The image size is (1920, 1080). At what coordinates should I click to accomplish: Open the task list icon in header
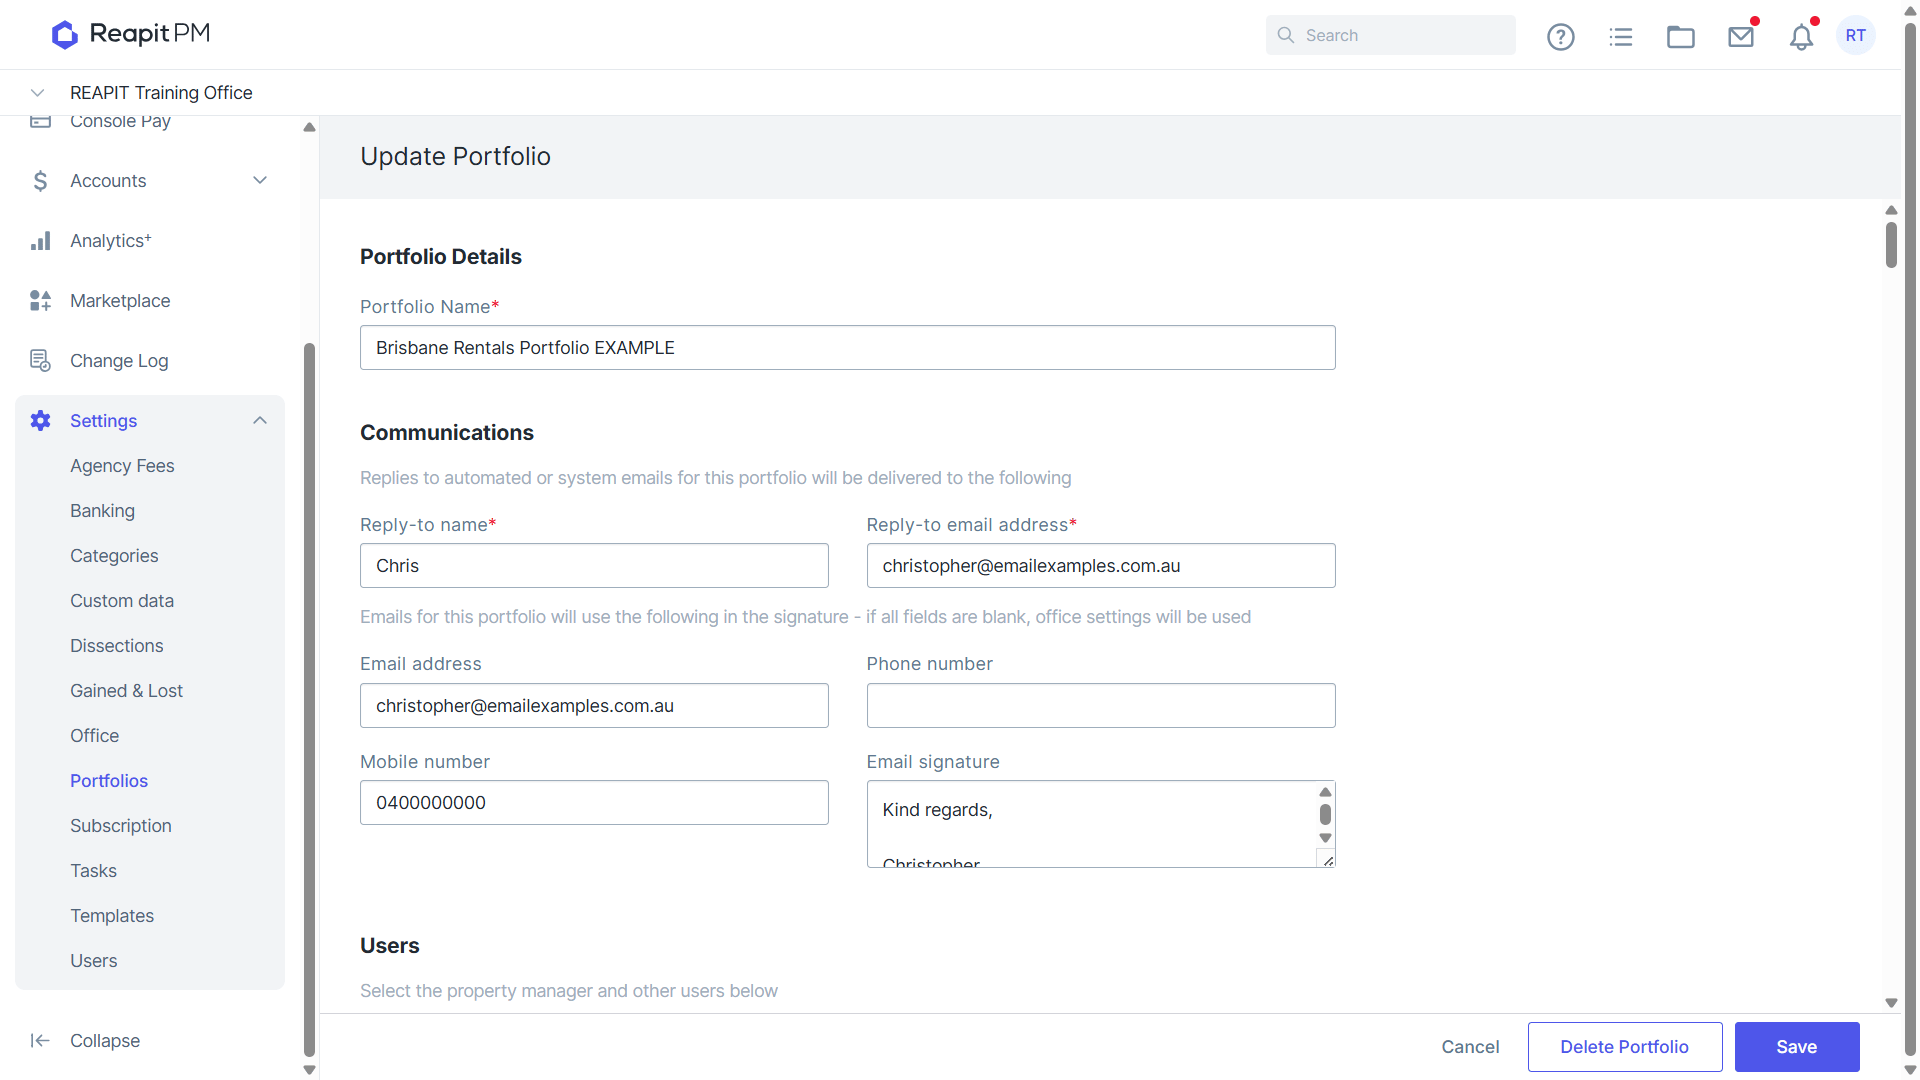point(1620,37)
